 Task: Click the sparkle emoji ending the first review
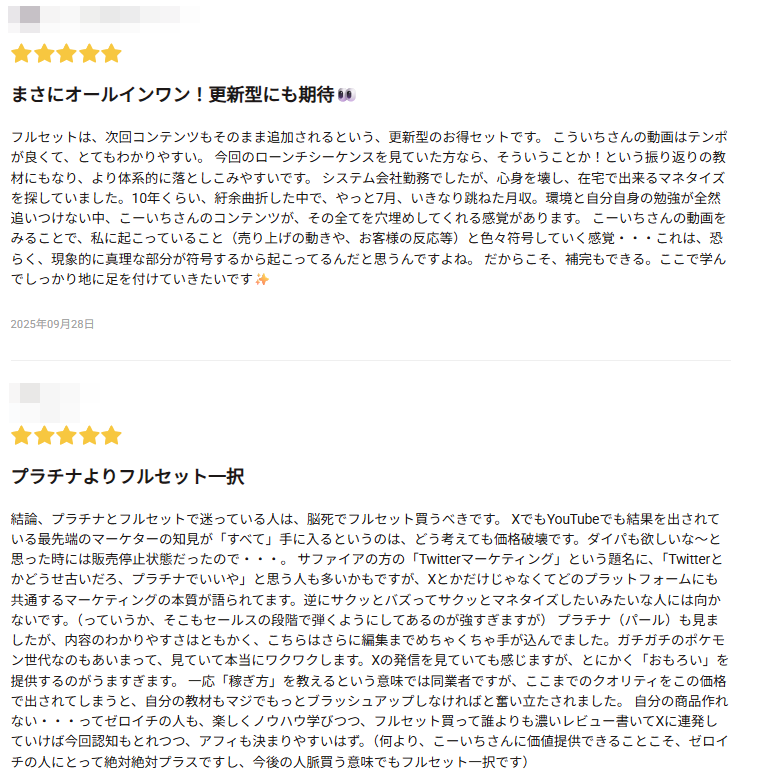(x=262, y=279)
